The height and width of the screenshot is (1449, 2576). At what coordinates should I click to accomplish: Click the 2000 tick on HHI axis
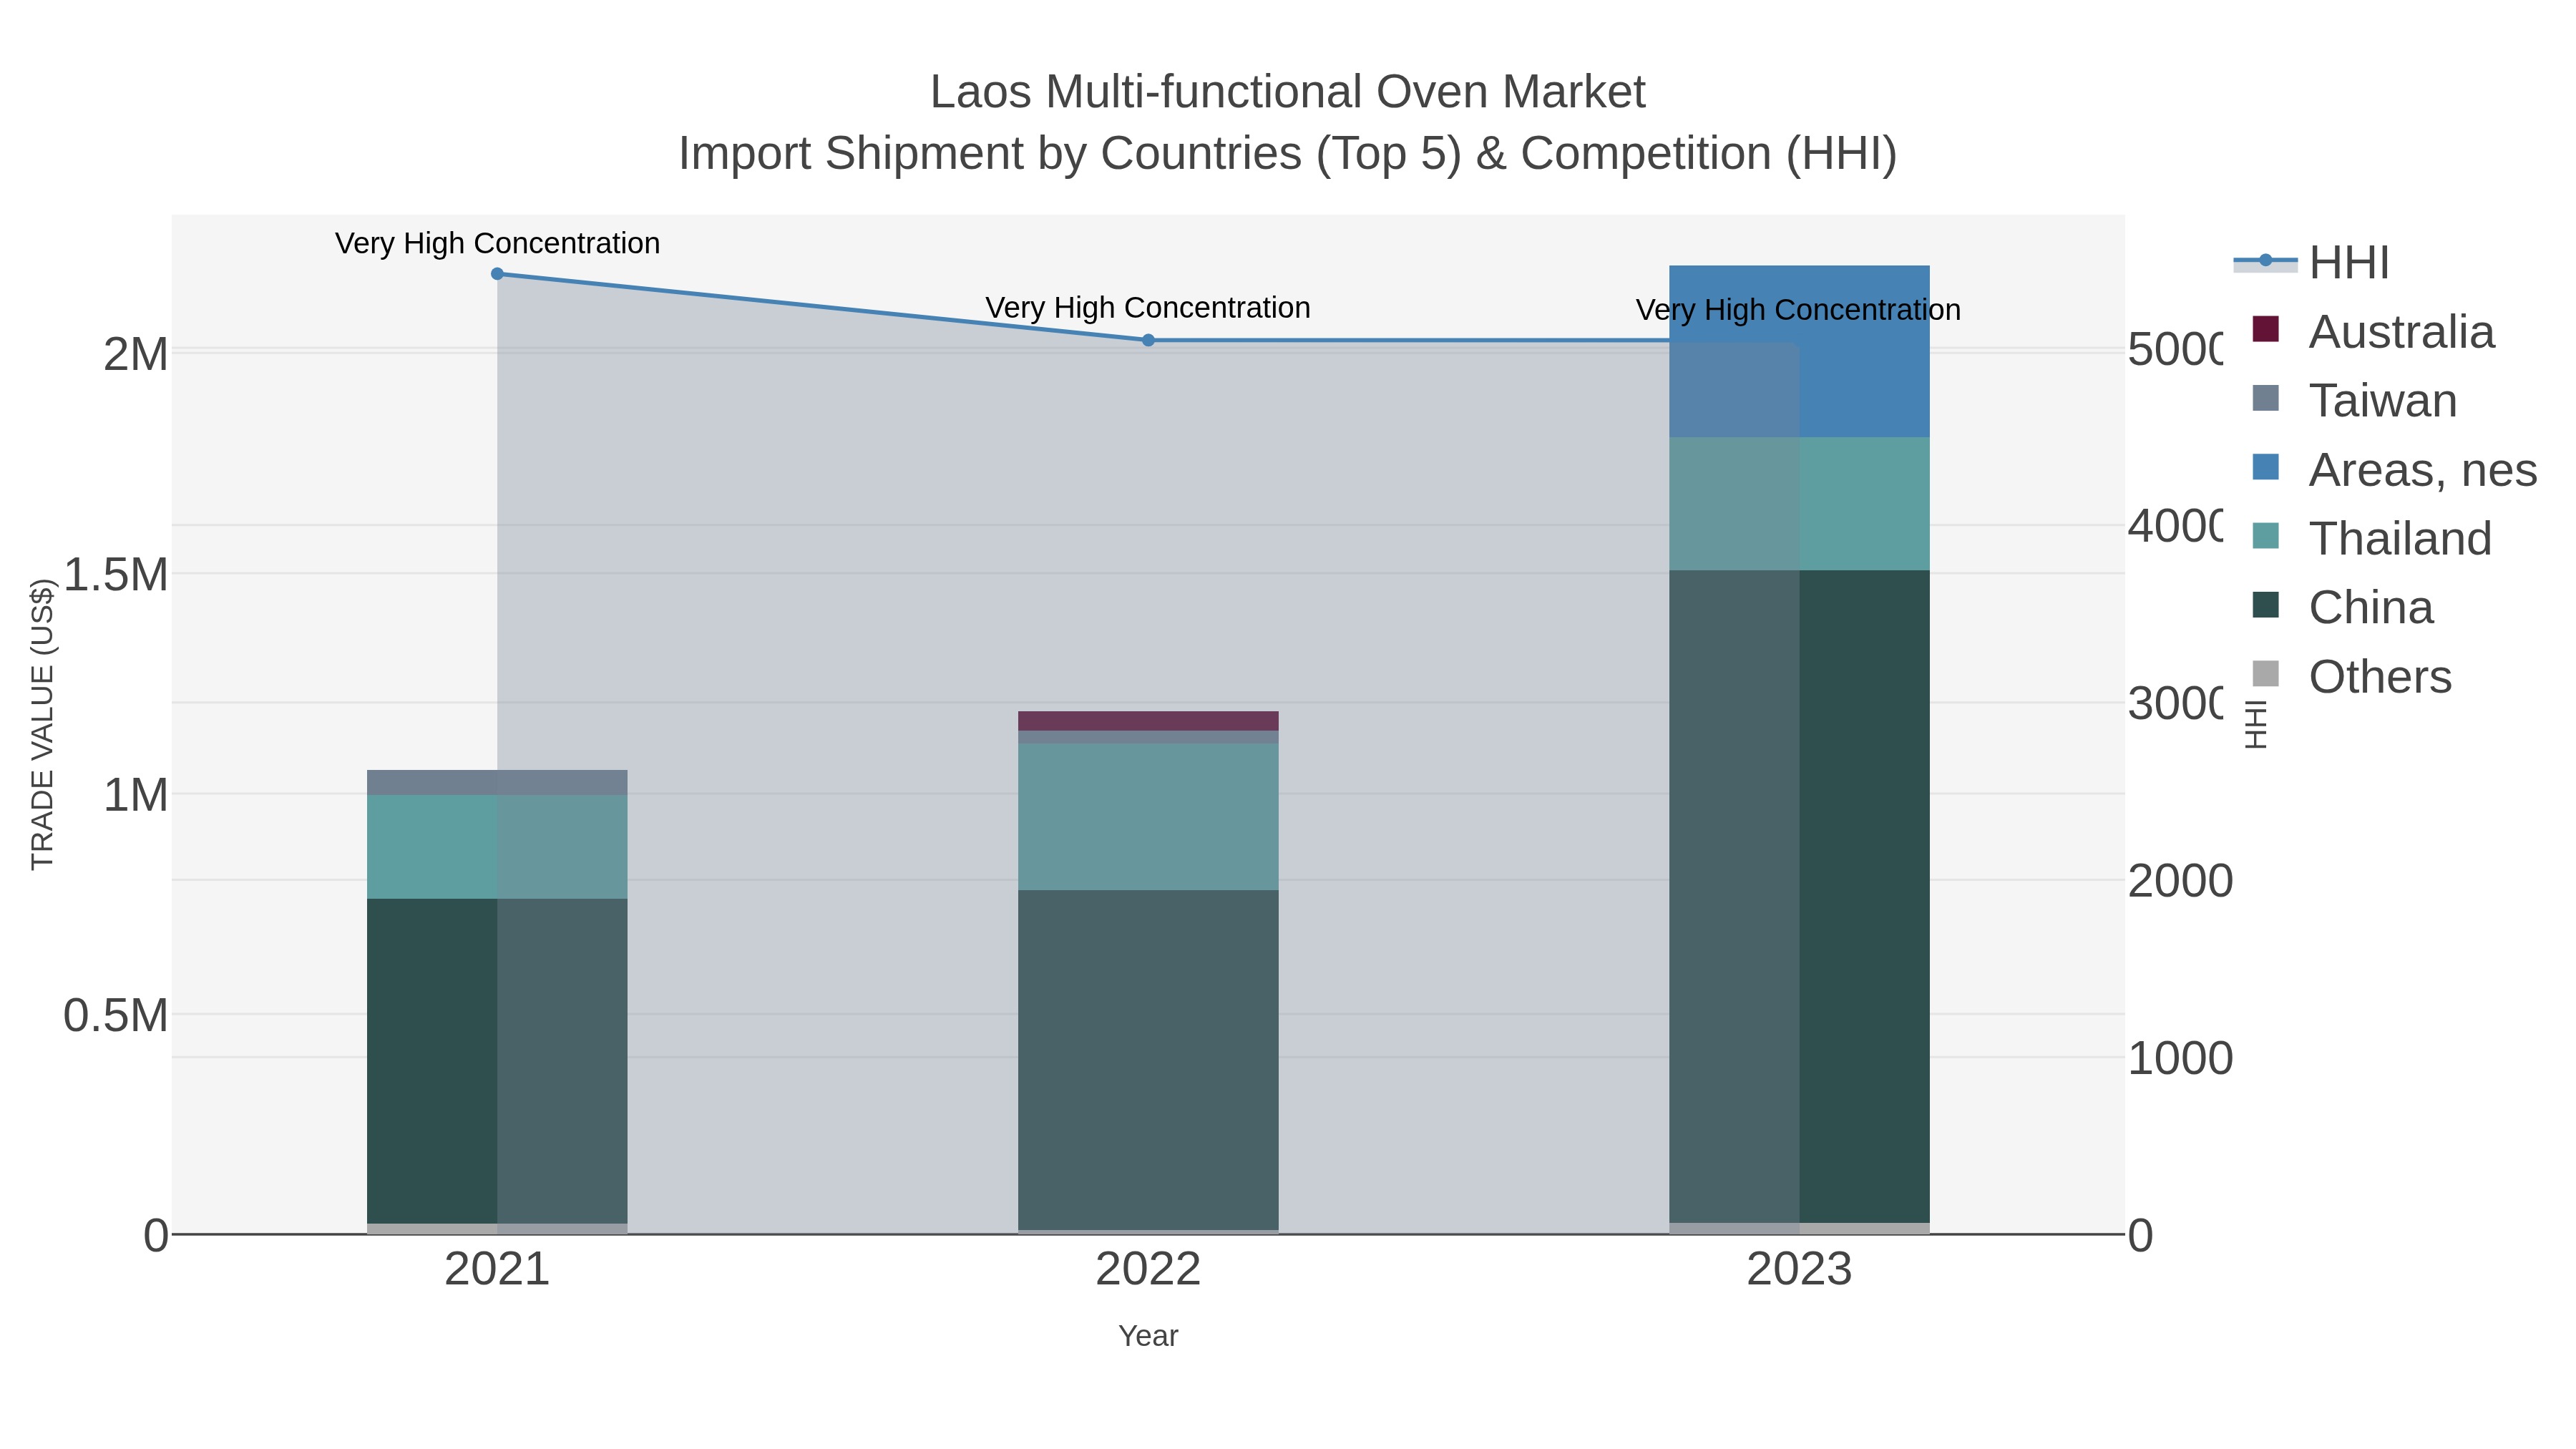coord(2180,881)
